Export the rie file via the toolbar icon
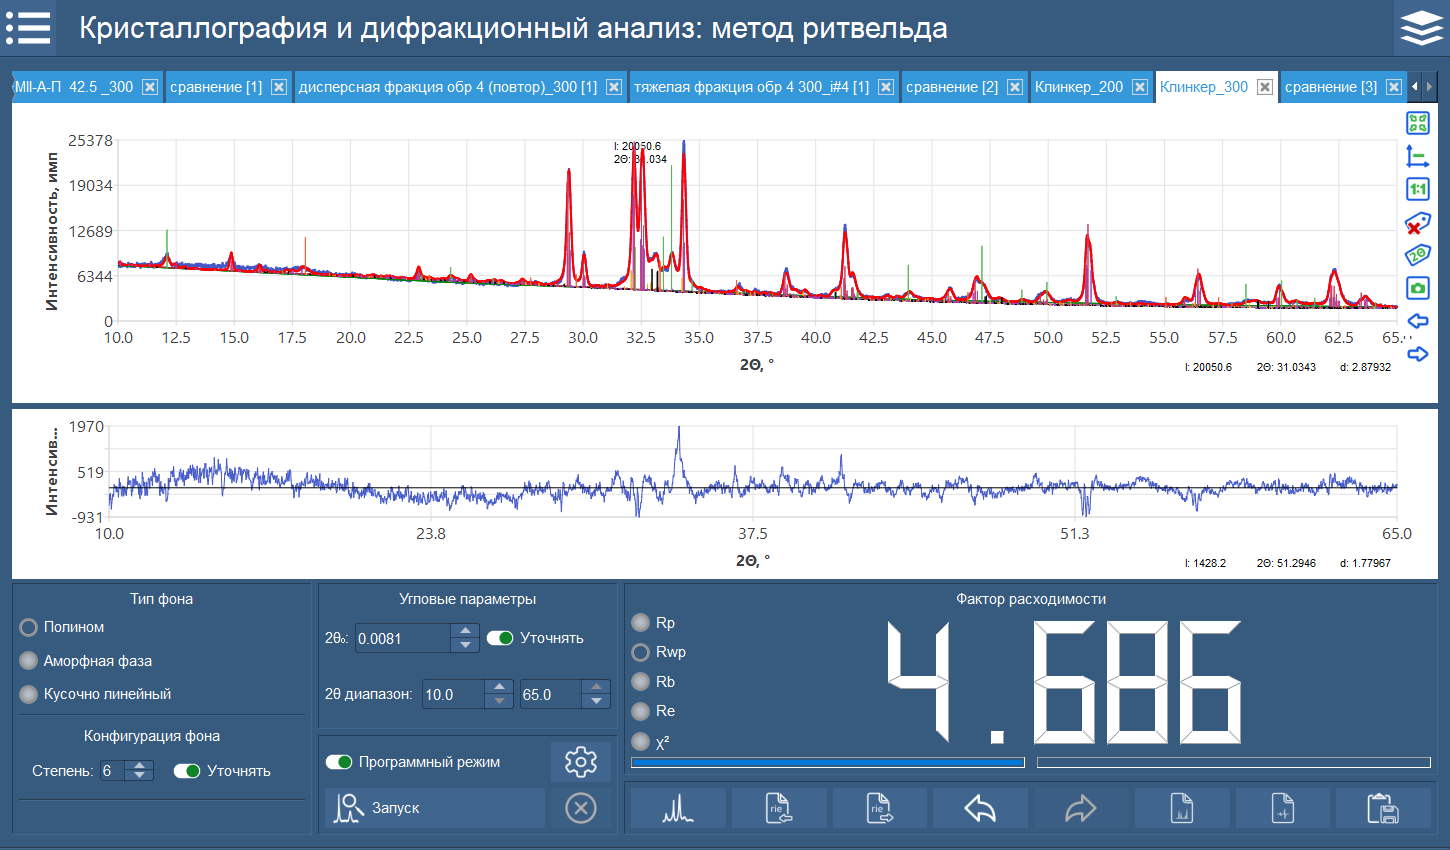 [x=878, y=808]
